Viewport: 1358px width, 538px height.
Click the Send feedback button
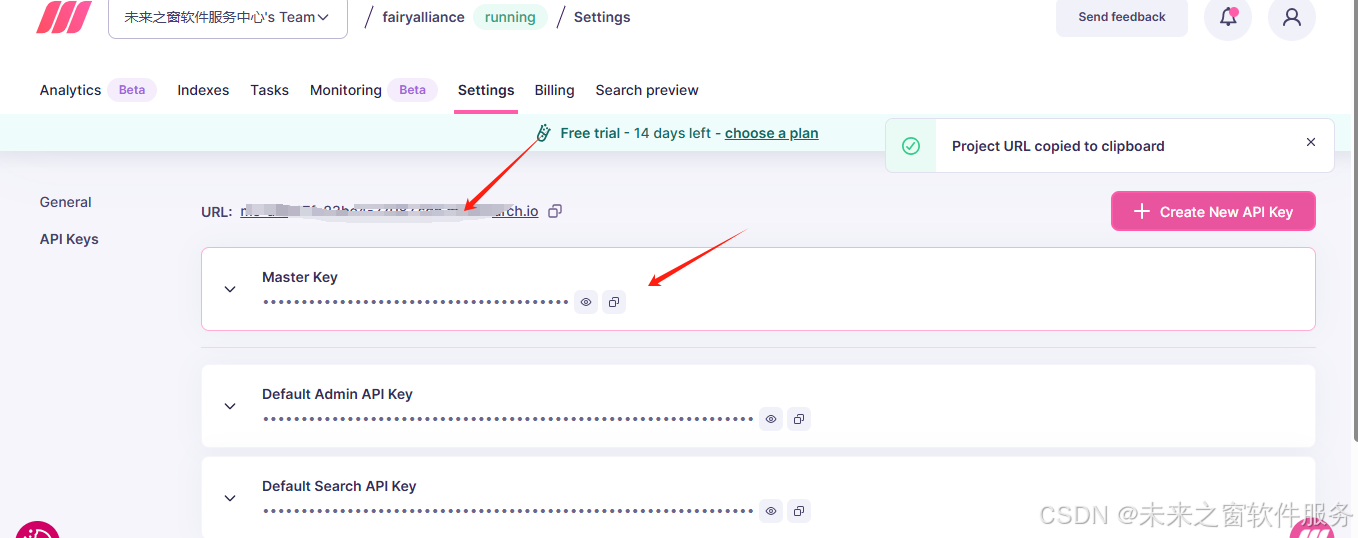click(1122, 17)
